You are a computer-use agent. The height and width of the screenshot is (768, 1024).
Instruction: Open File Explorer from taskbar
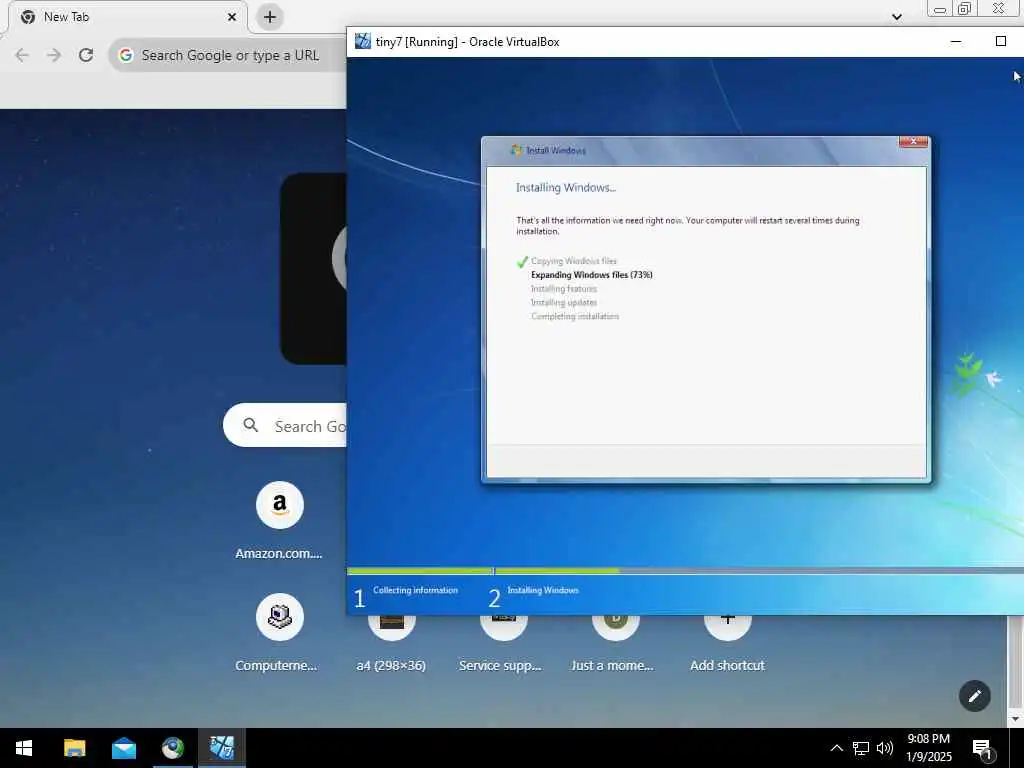click(x=74, y=748)
